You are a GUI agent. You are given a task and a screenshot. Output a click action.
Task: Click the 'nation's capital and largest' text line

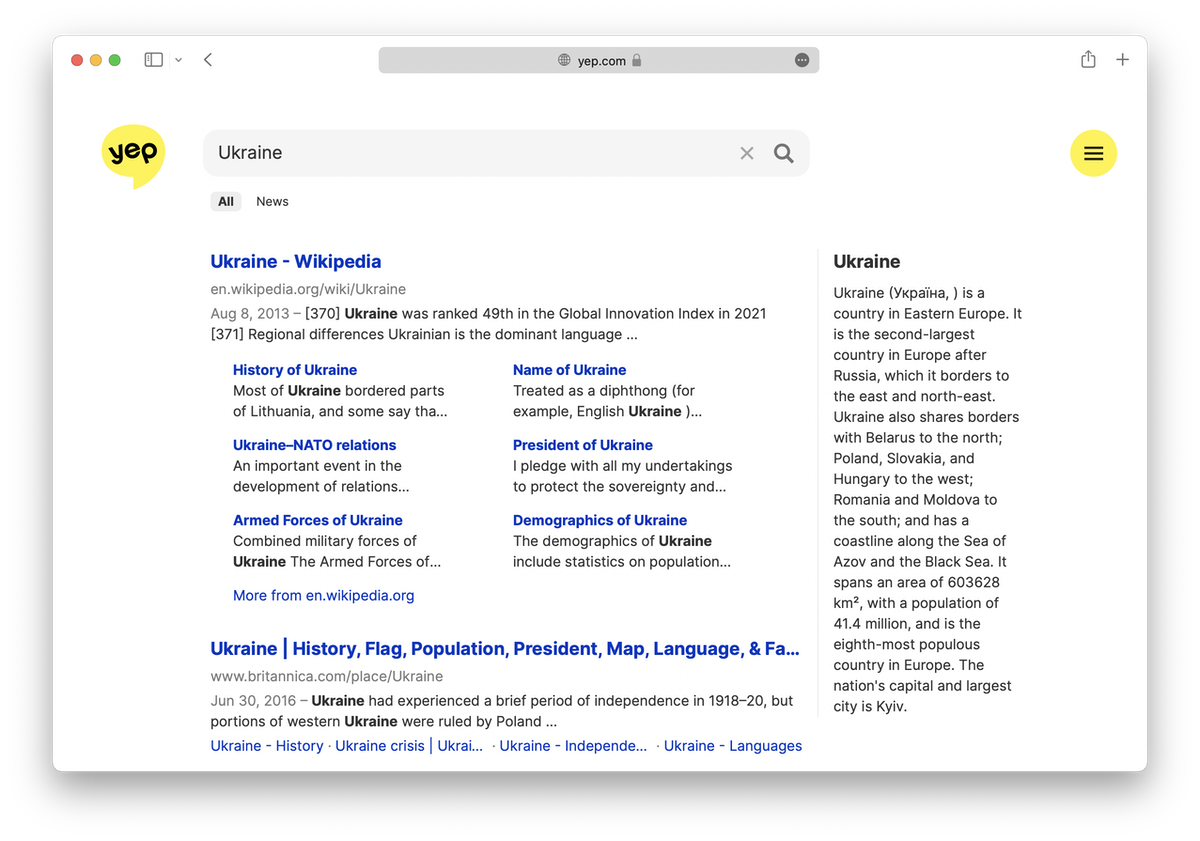pos(923,686)
